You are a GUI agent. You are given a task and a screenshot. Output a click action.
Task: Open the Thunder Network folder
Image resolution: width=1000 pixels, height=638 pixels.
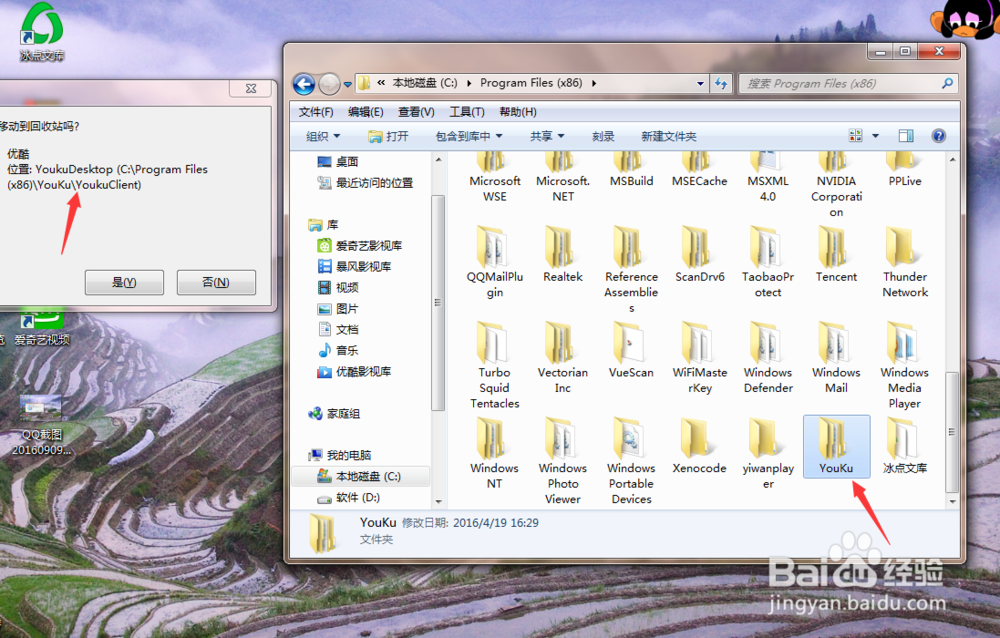[904, 262]
